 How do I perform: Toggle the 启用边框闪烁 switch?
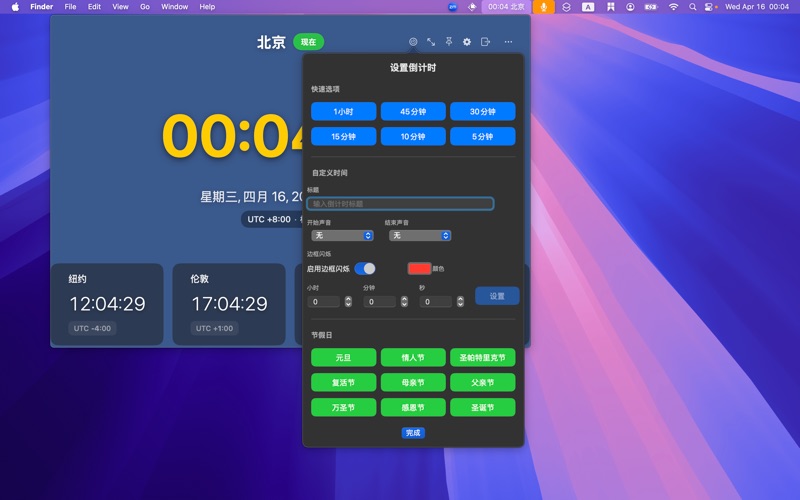click(365, 268)
